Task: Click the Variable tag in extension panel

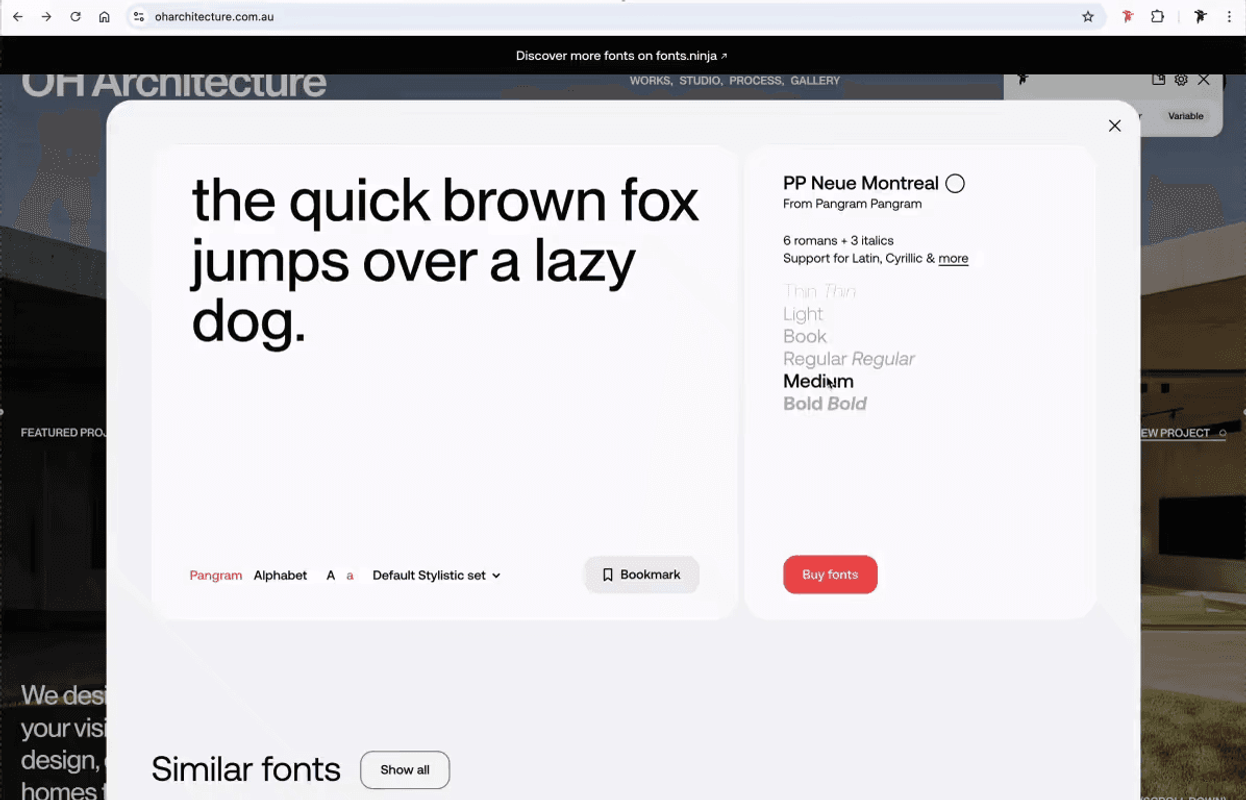Action: click(1186, 116)
